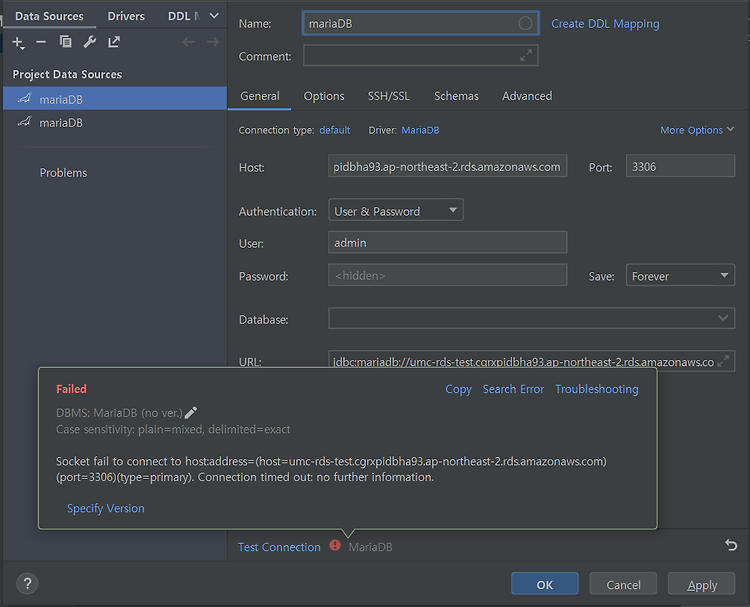This screenshot has width=750, height=607.
Task: Select the highlighted mariaDB data source
Action: coord(115,99)
